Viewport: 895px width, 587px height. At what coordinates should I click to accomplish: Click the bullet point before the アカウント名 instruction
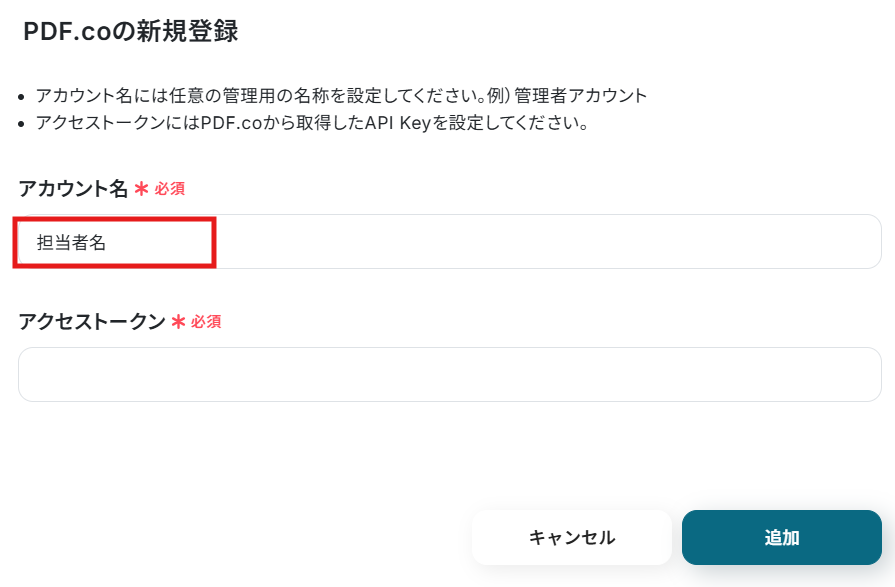[x=24, y=97]
